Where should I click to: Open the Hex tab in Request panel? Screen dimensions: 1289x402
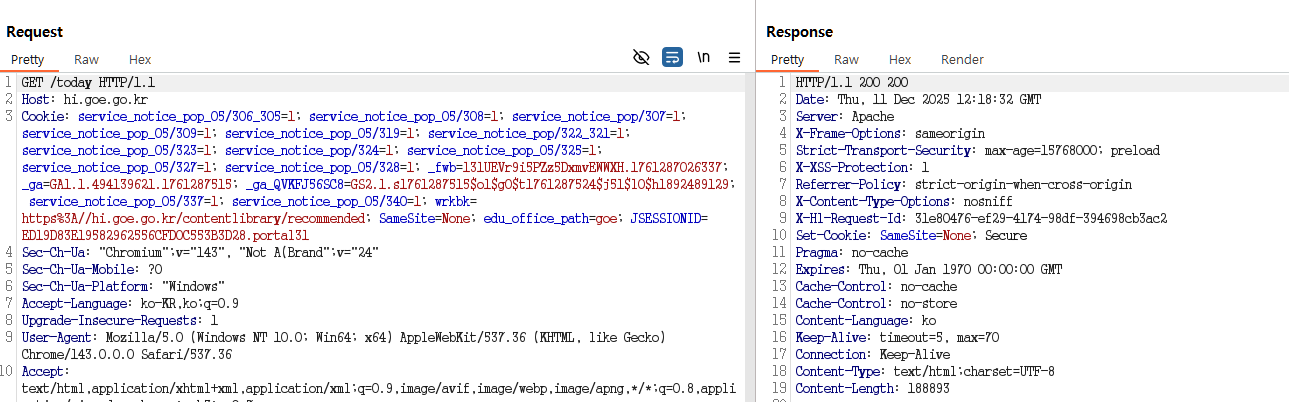(x=140, y=60)
